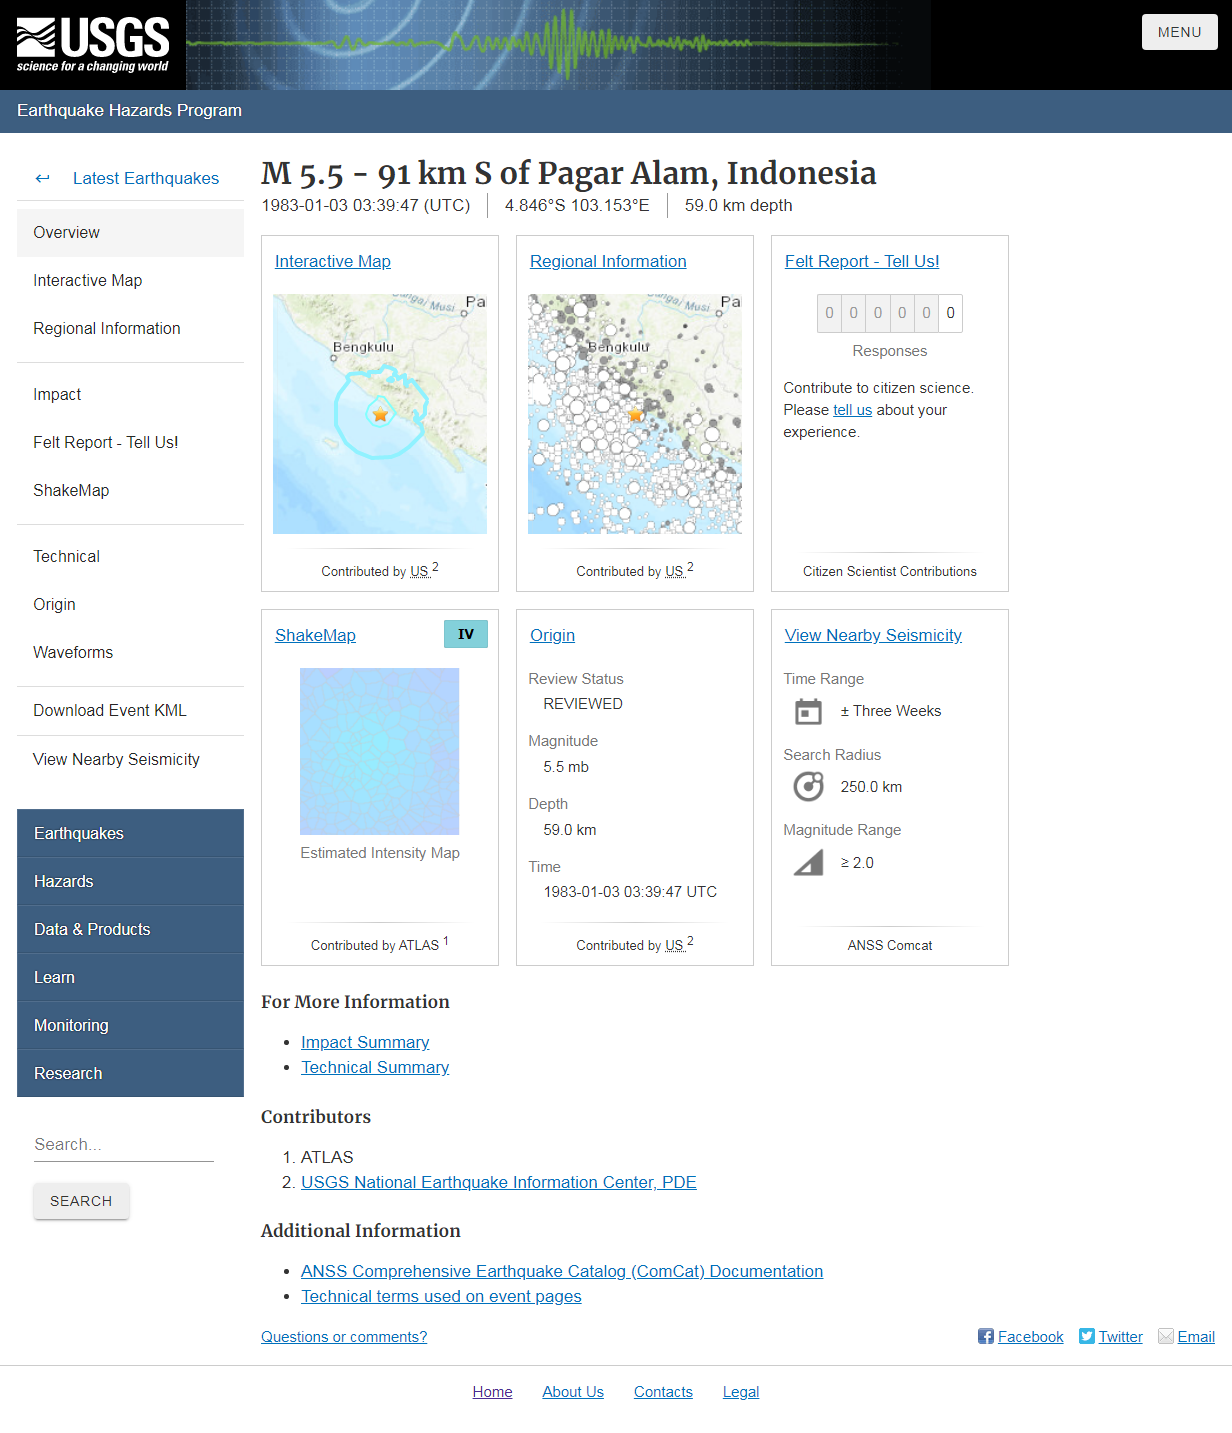Viewport: 1232px width, 1433px height.
Task: Open the Regional Information card title link
Action: pyautogui.click(x=608, y=261)
